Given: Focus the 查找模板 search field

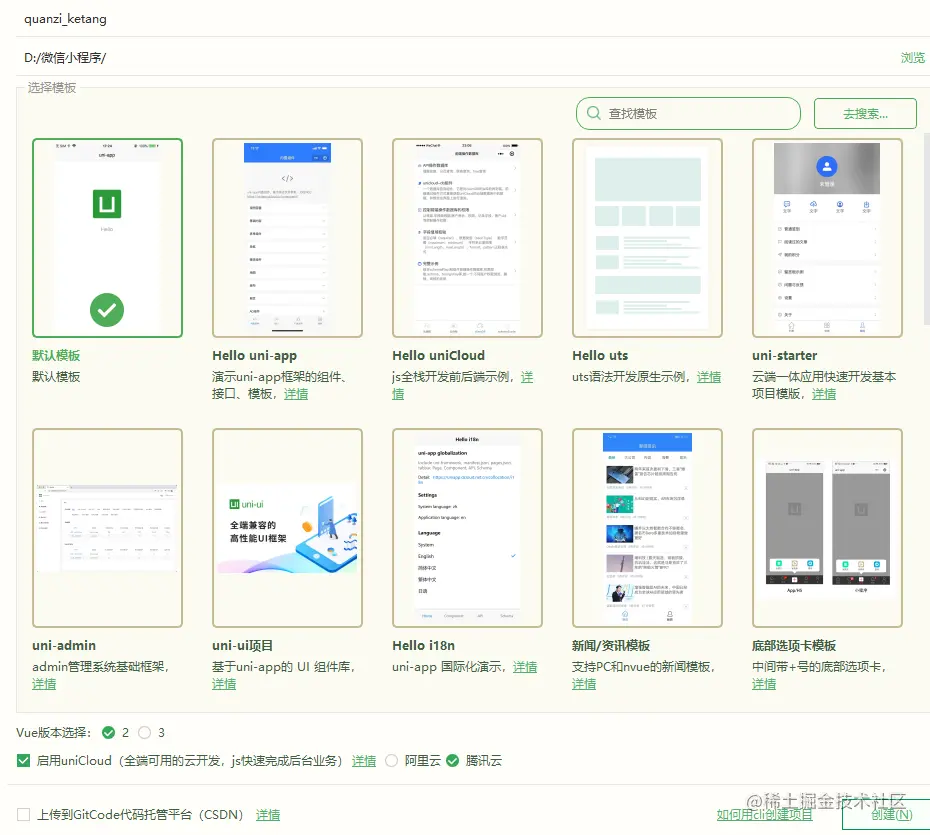Looking at the screenshot, I should [688, 113].
